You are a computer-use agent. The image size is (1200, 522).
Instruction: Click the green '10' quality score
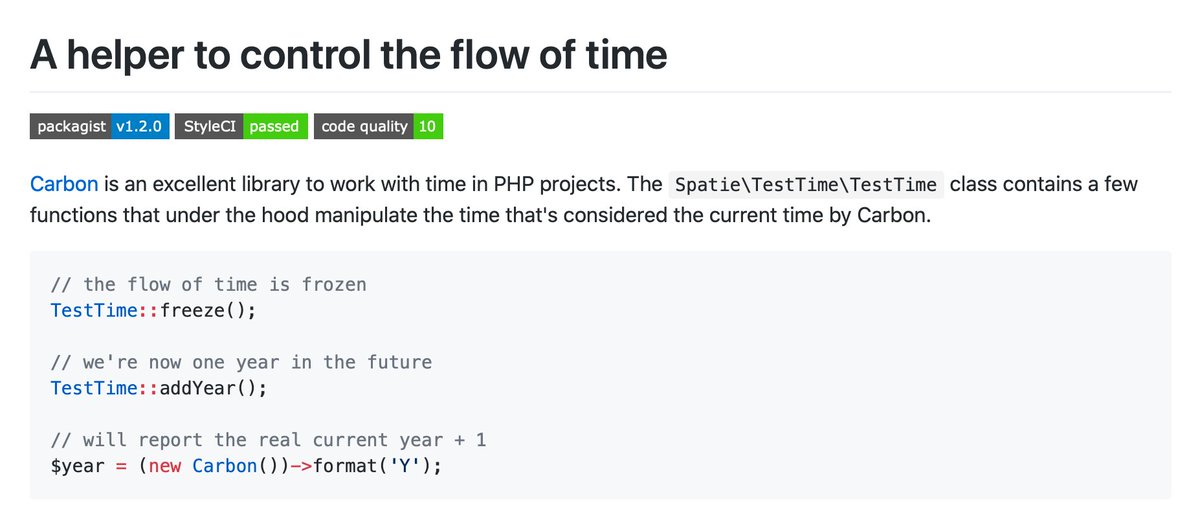pyautogui.click(x=427, y=126)
